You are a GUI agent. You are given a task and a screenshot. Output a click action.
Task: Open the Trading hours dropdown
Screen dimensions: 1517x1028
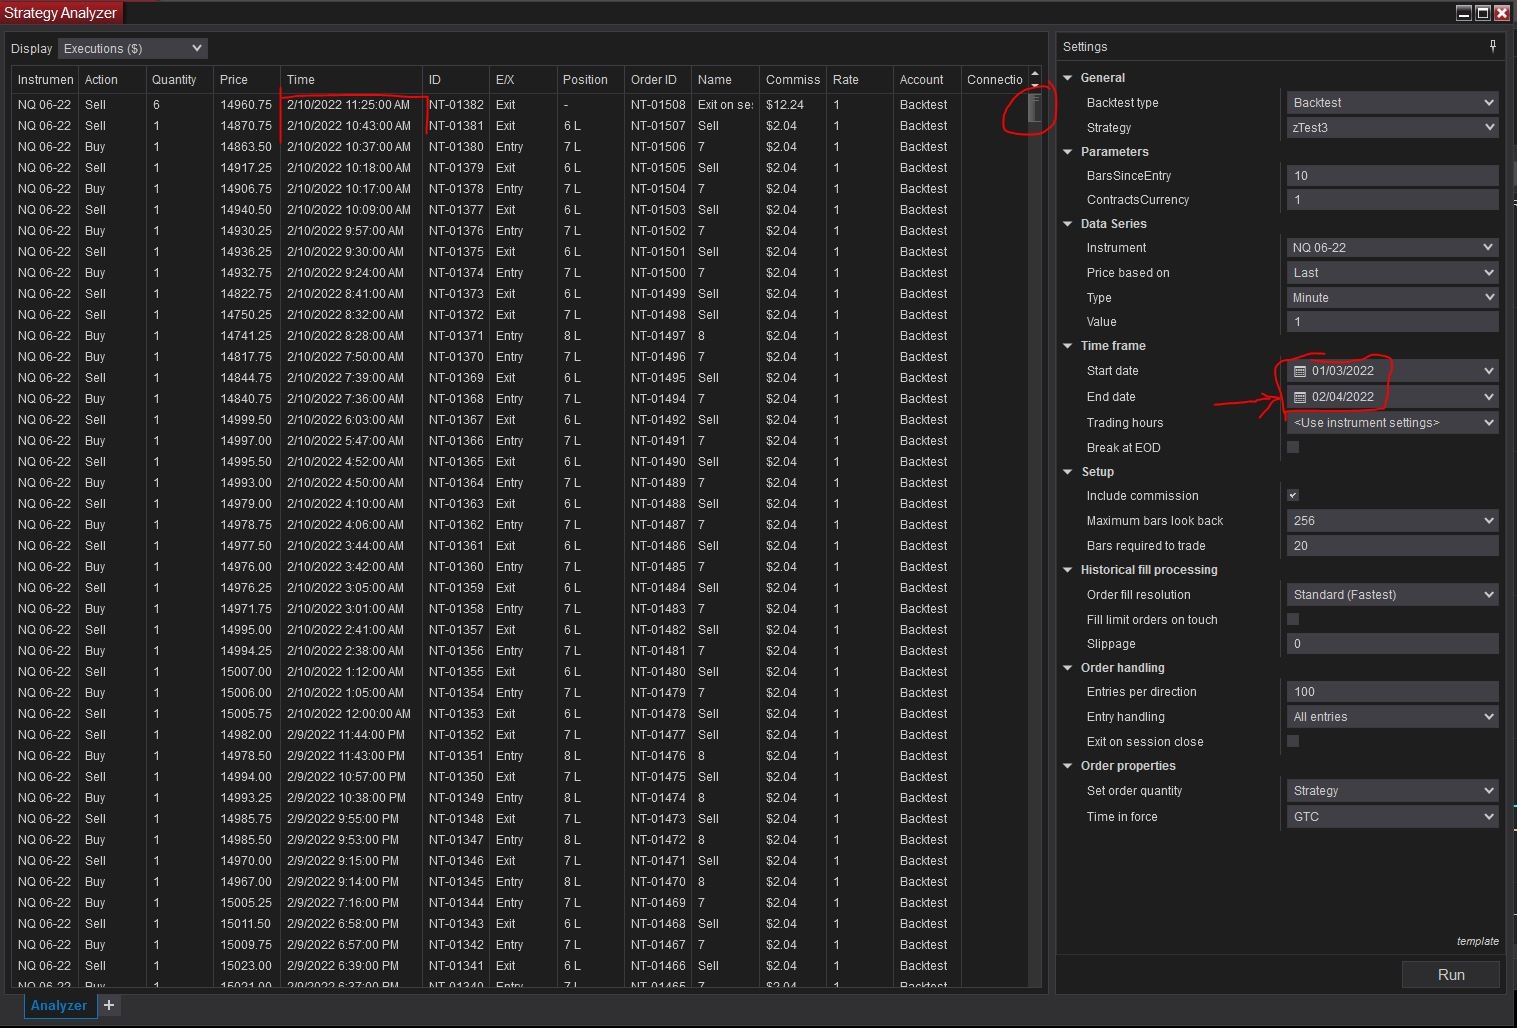(1392, 422)
